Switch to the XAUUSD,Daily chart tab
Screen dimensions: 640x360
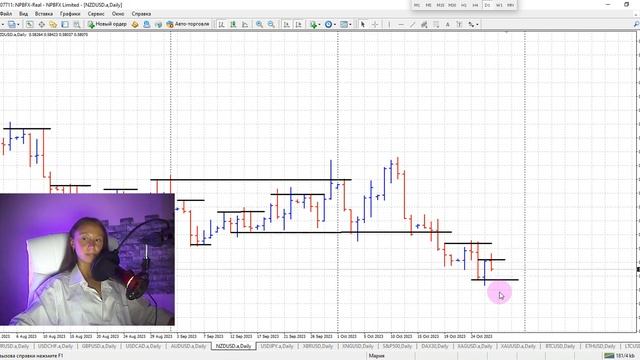pyautogui.click(x=518, y=346)
